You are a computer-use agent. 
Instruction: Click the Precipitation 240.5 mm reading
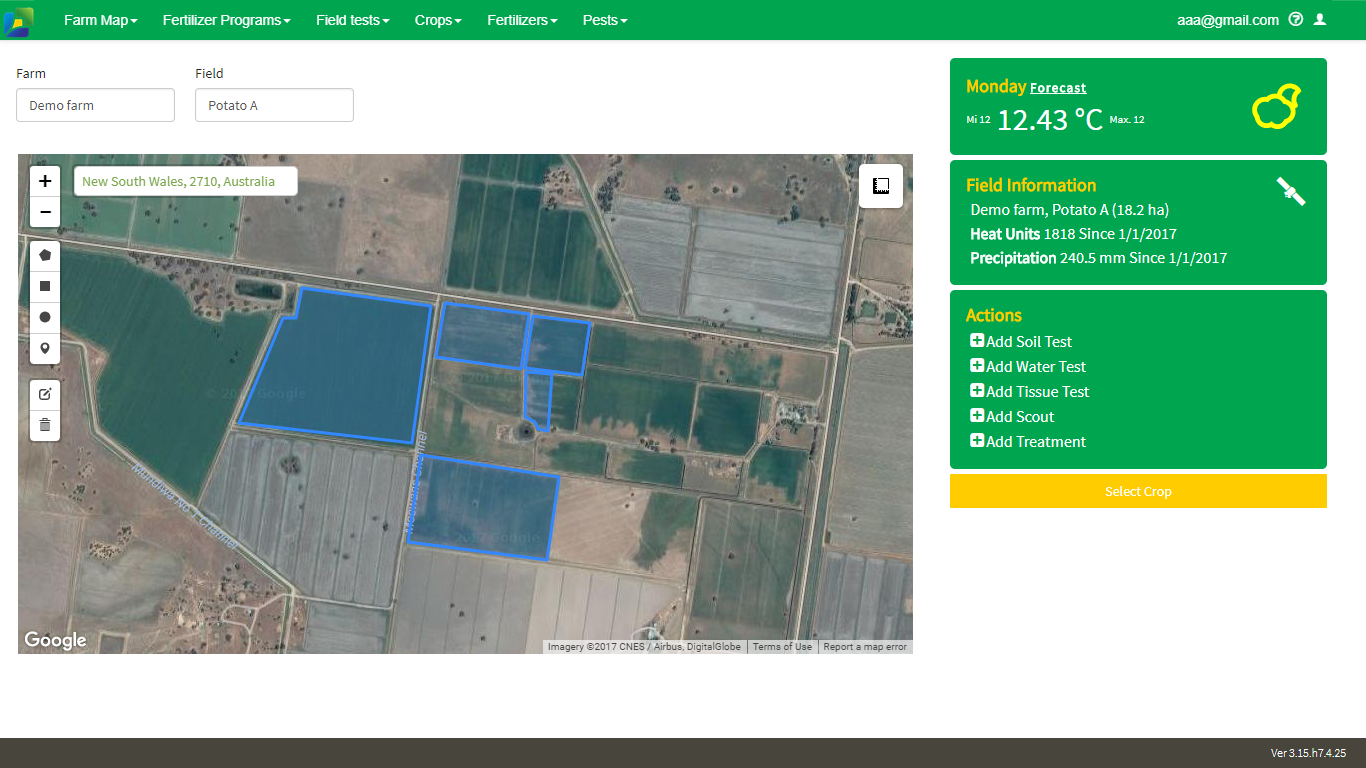coord(1098,258)
